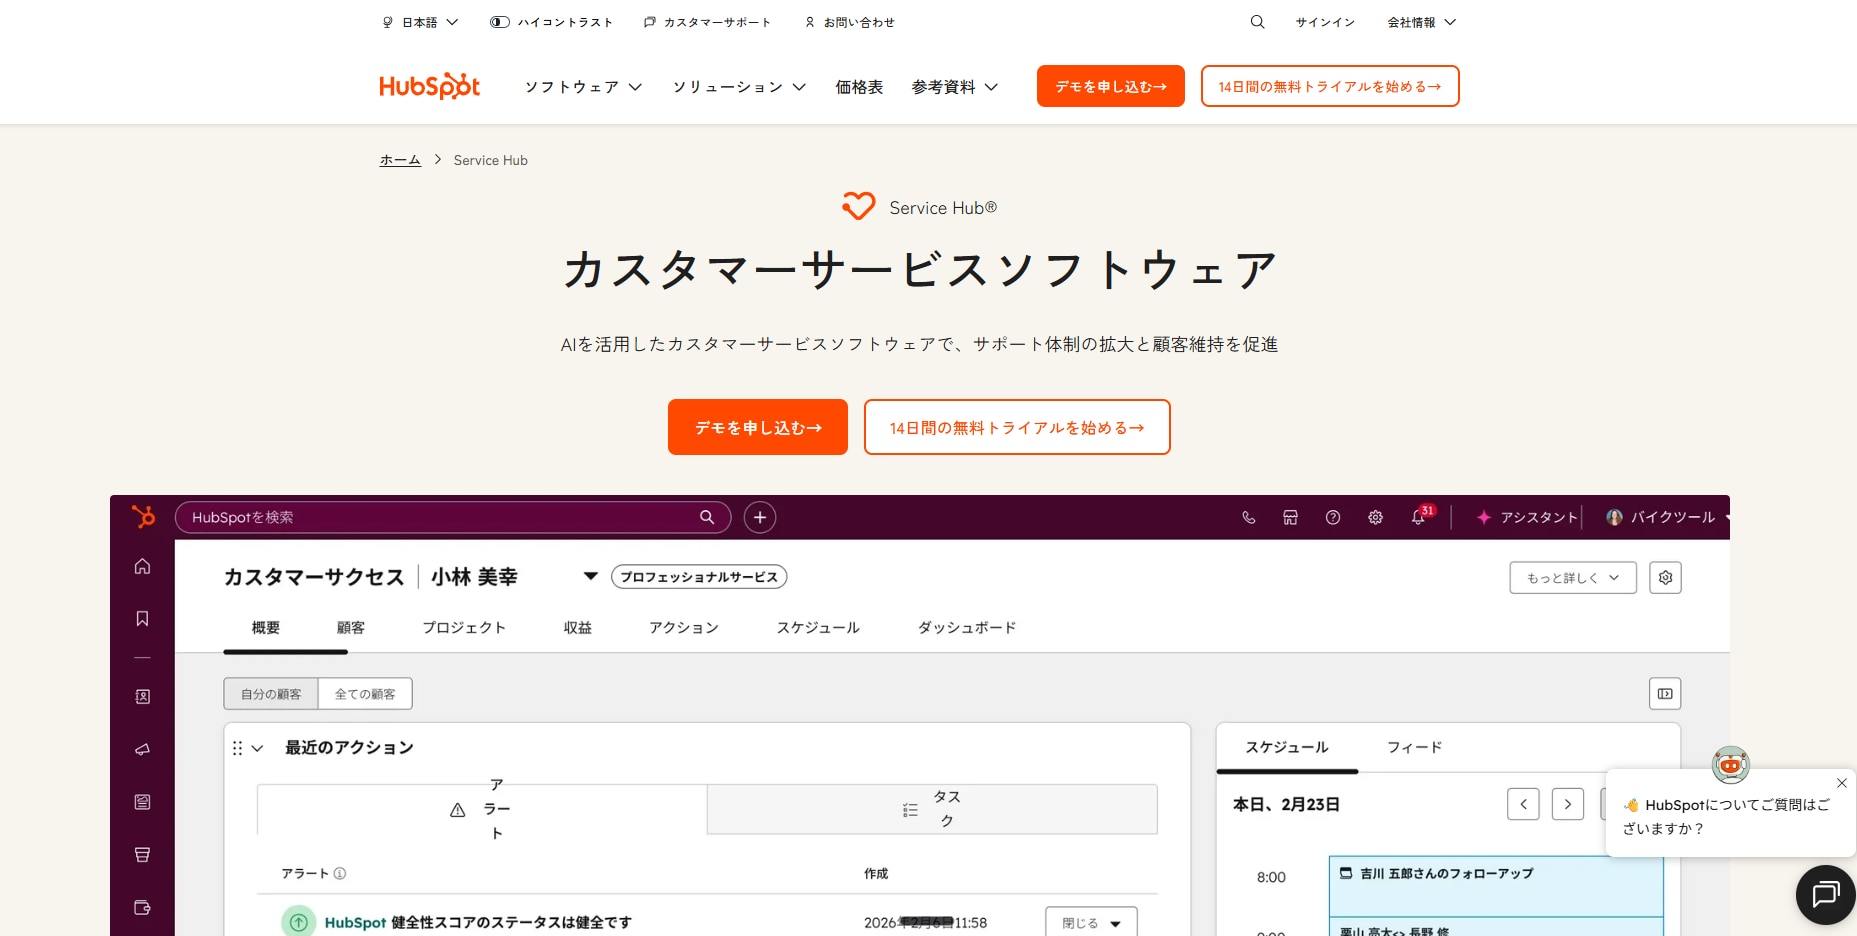Expand the ソフトウェア navigation dropdown

tap(583, 87)
